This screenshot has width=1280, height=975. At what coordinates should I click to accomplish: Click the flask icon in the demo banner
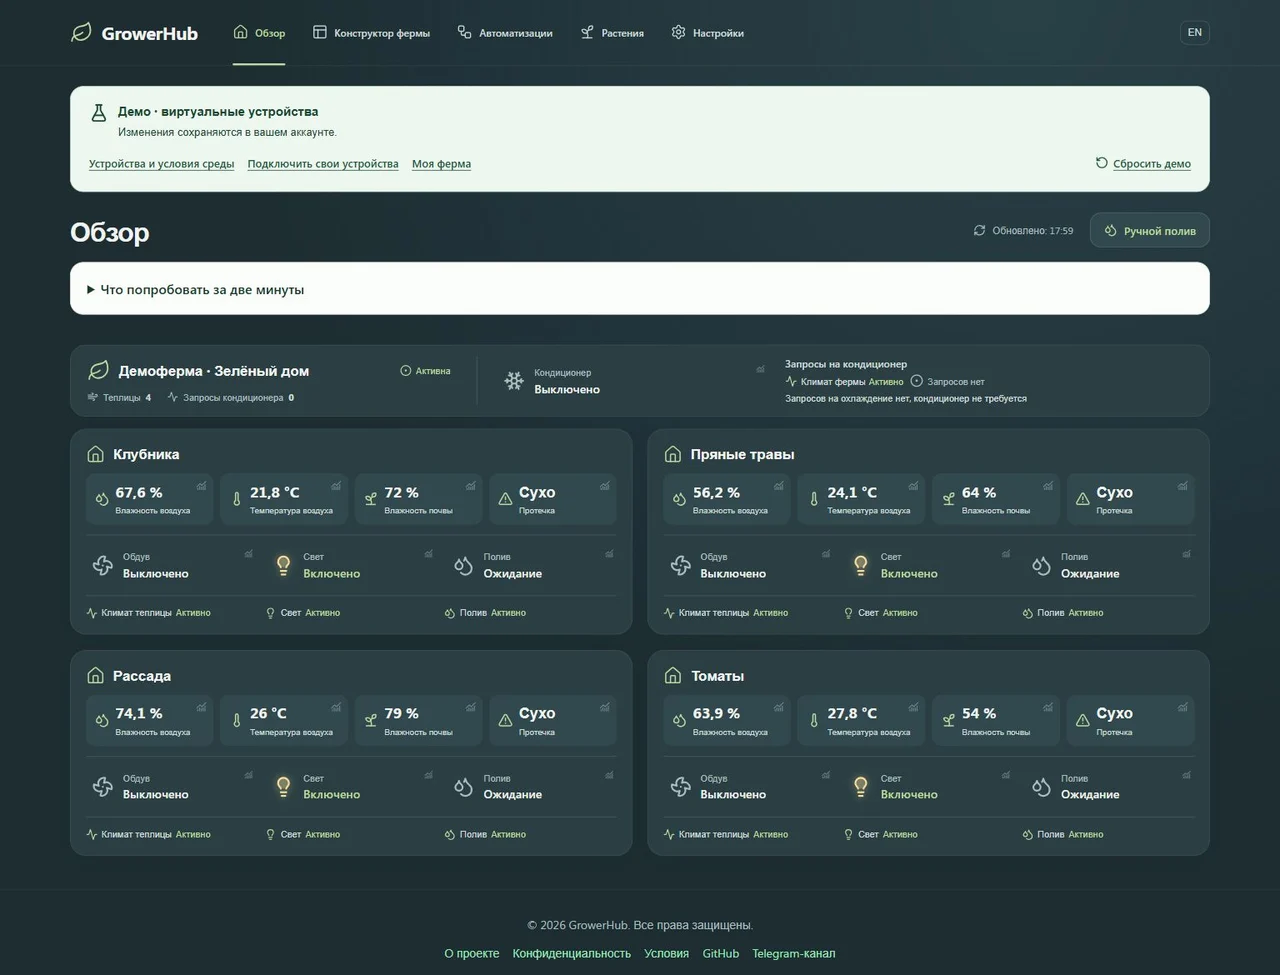pos(98,112)
